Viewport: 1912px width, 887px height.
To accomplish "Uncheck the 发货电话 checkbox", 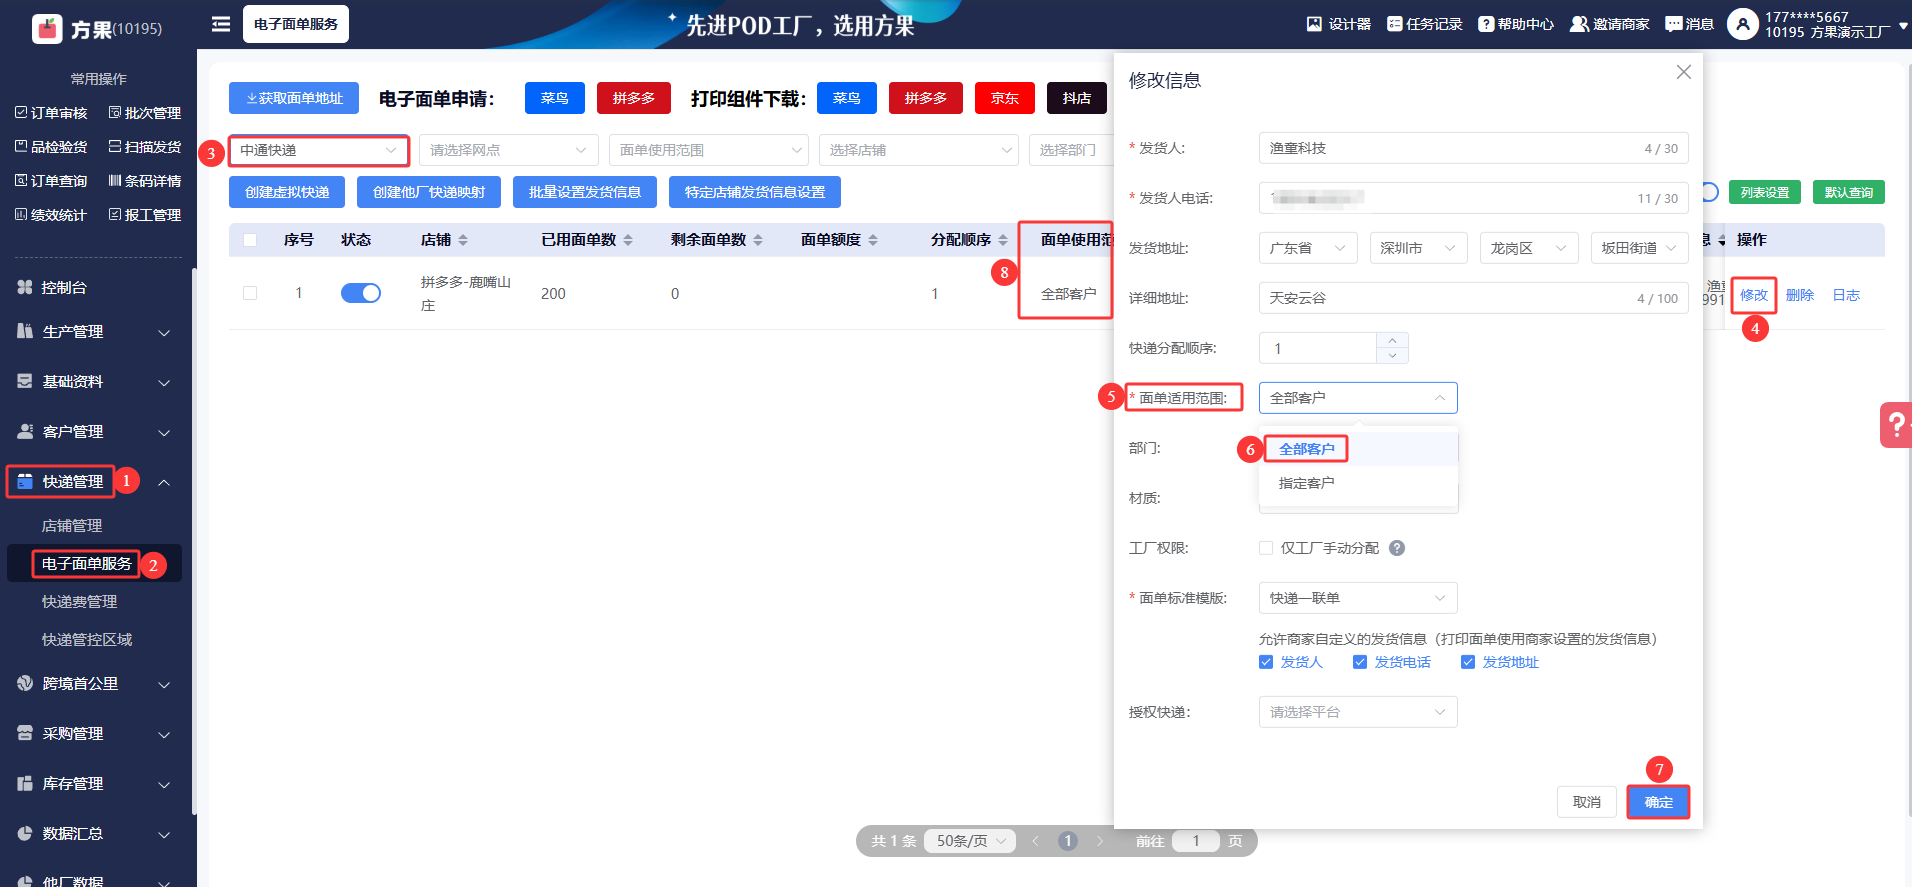I will [1360, 662].
